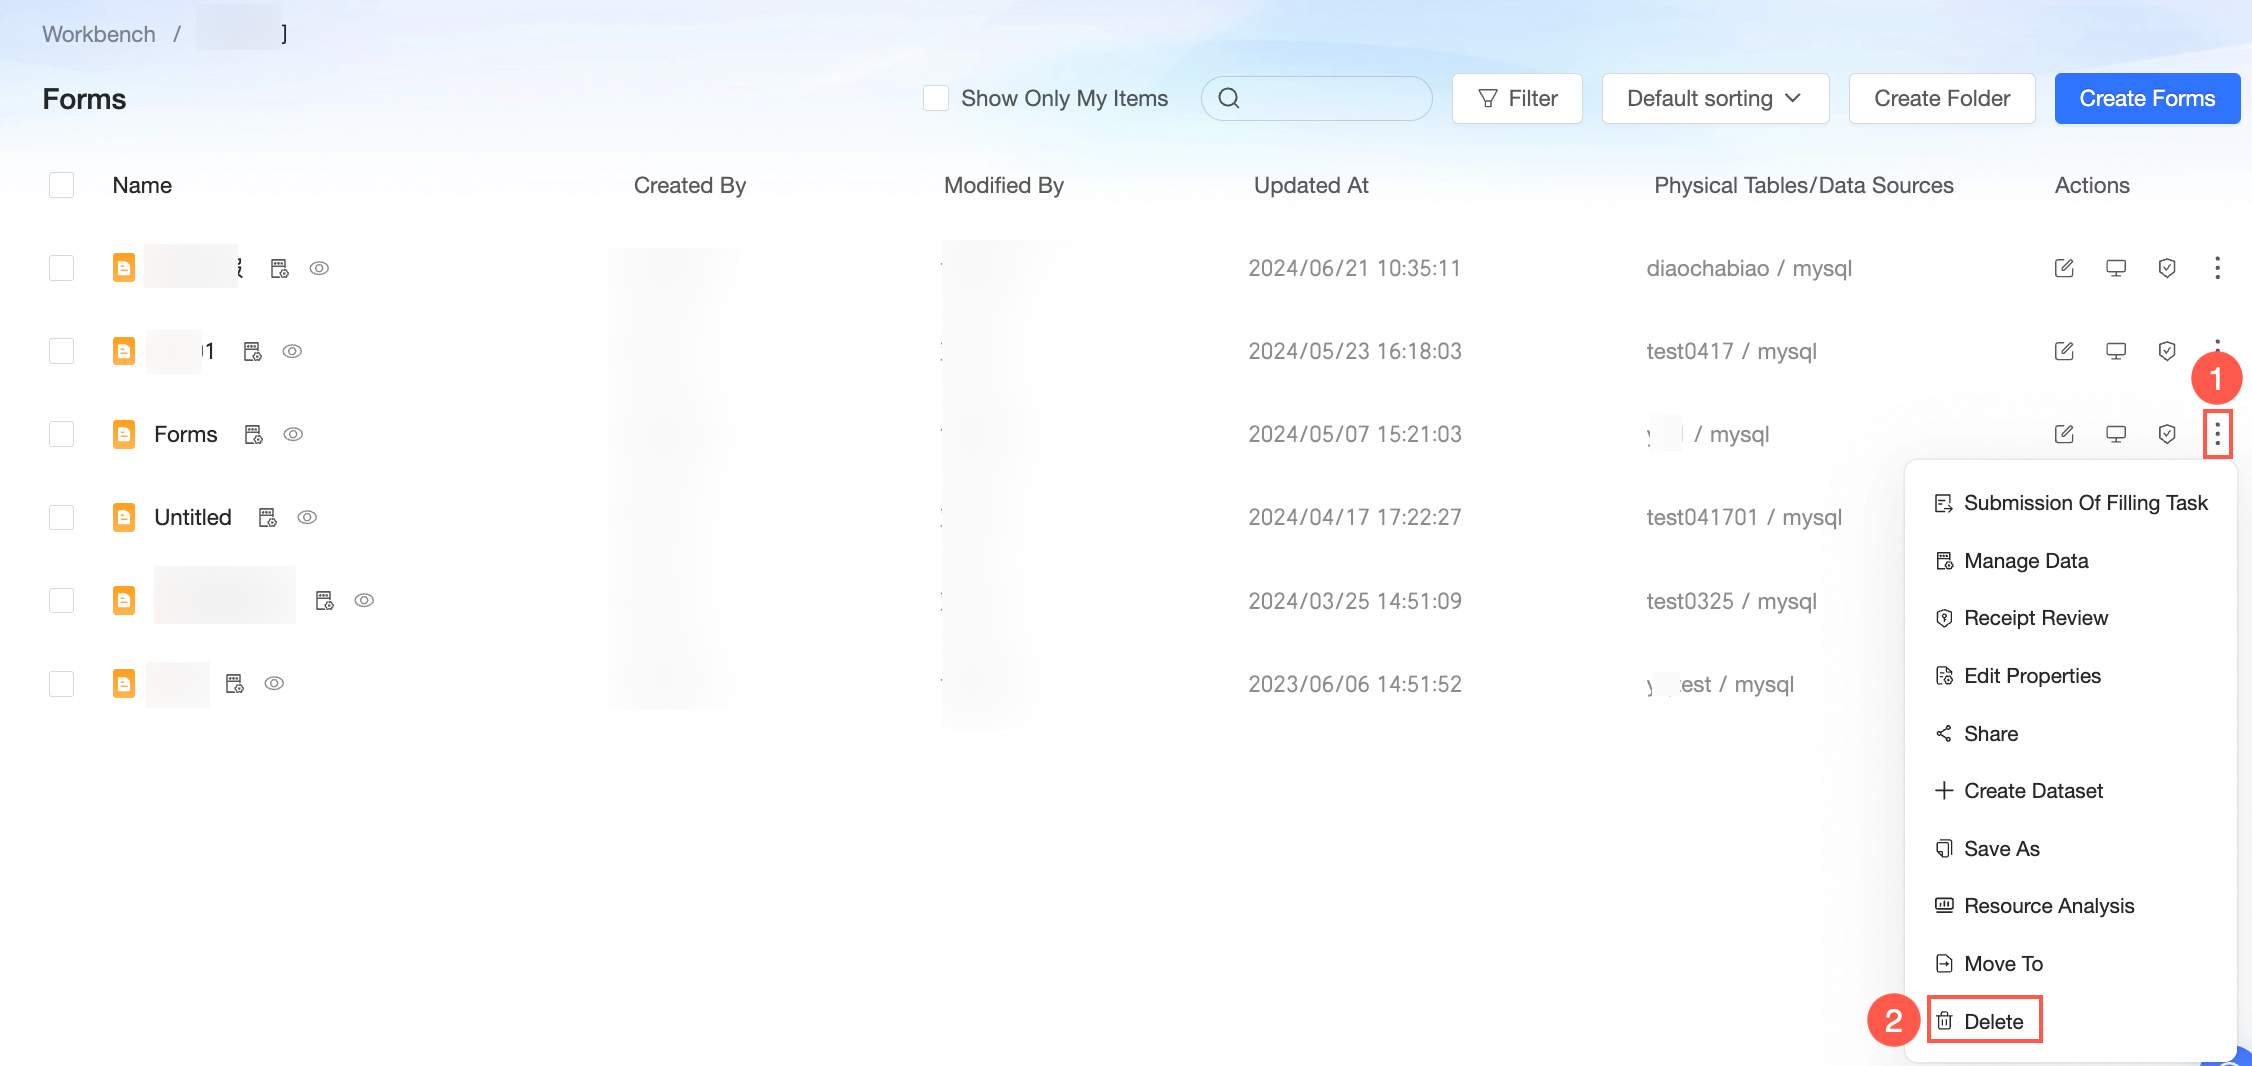Click the orange form icon in the 2023/06/06 row

[x=124, y=683]
